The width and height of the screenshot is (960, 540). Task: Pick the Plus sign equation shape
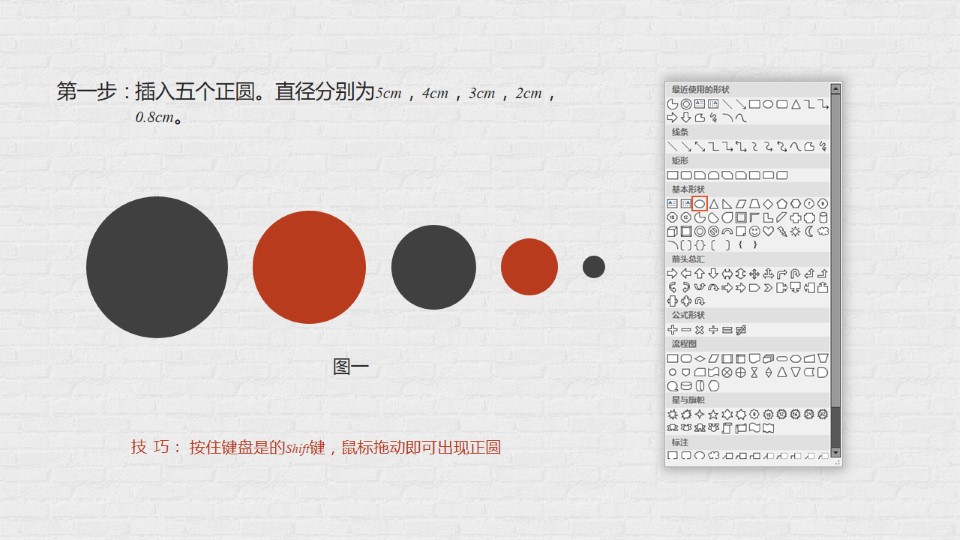tap(673, 330)
